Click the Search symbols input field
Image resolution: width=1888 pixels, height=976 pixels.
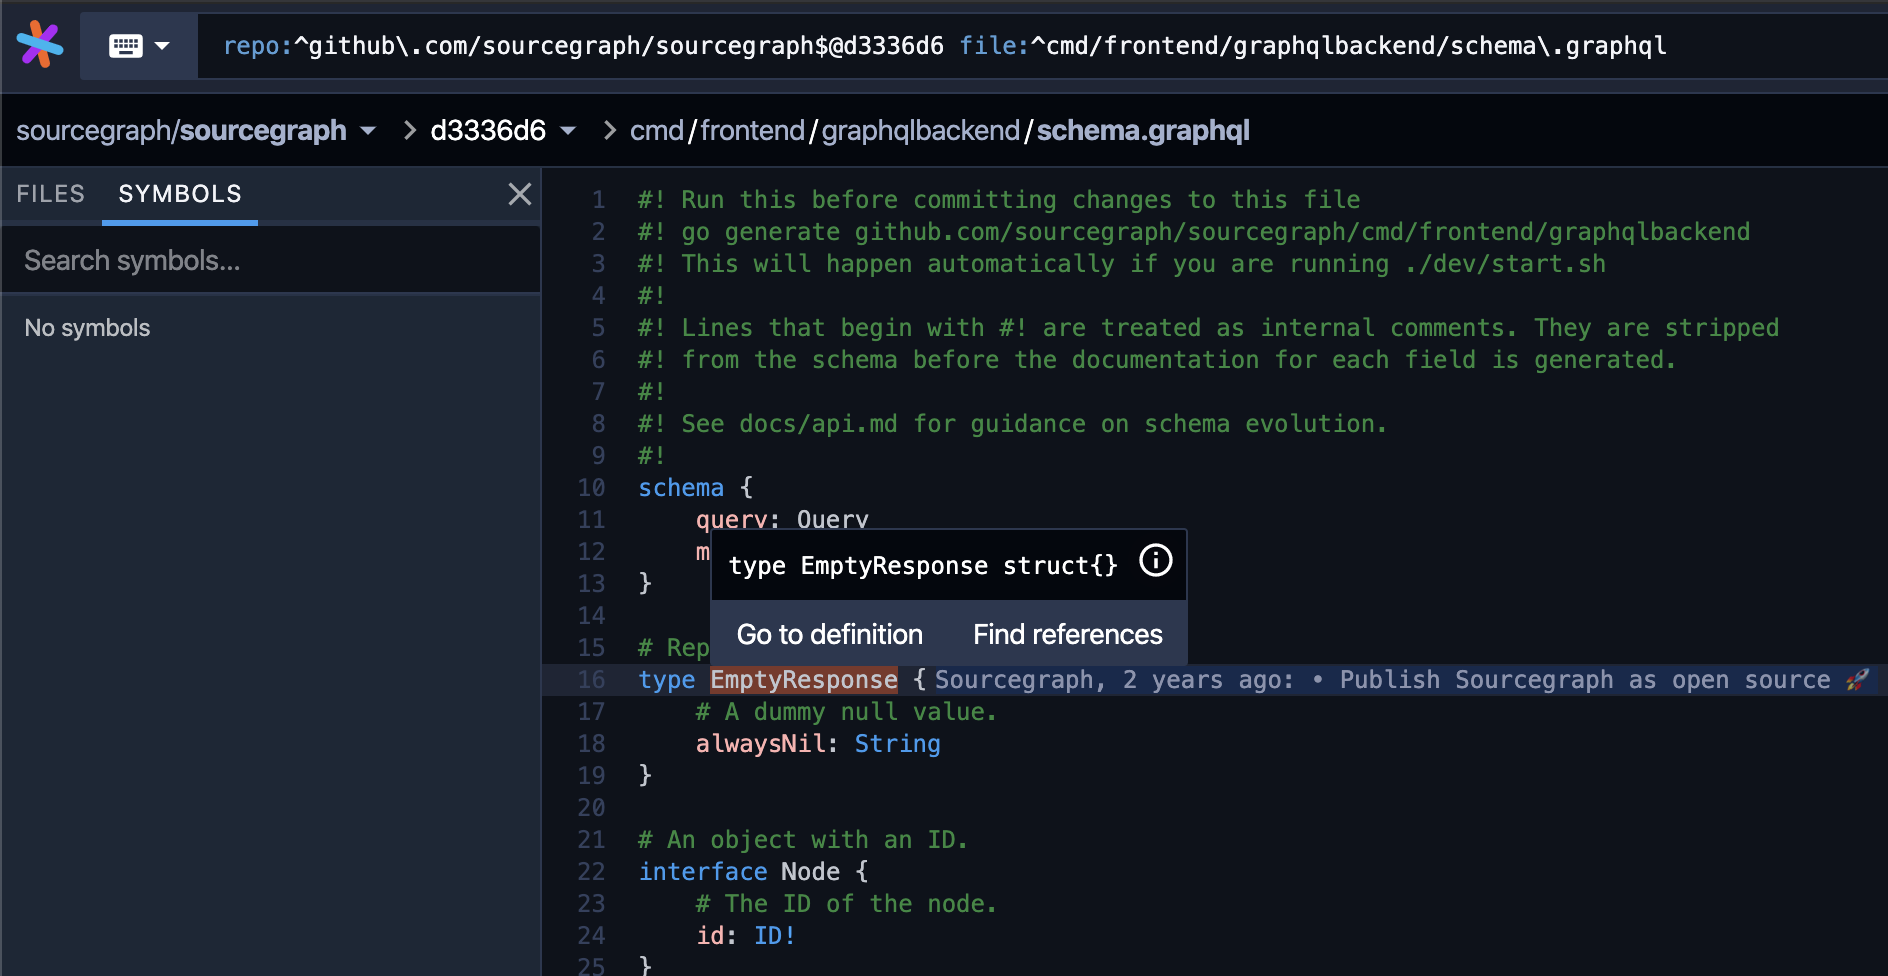click(271, 261)
